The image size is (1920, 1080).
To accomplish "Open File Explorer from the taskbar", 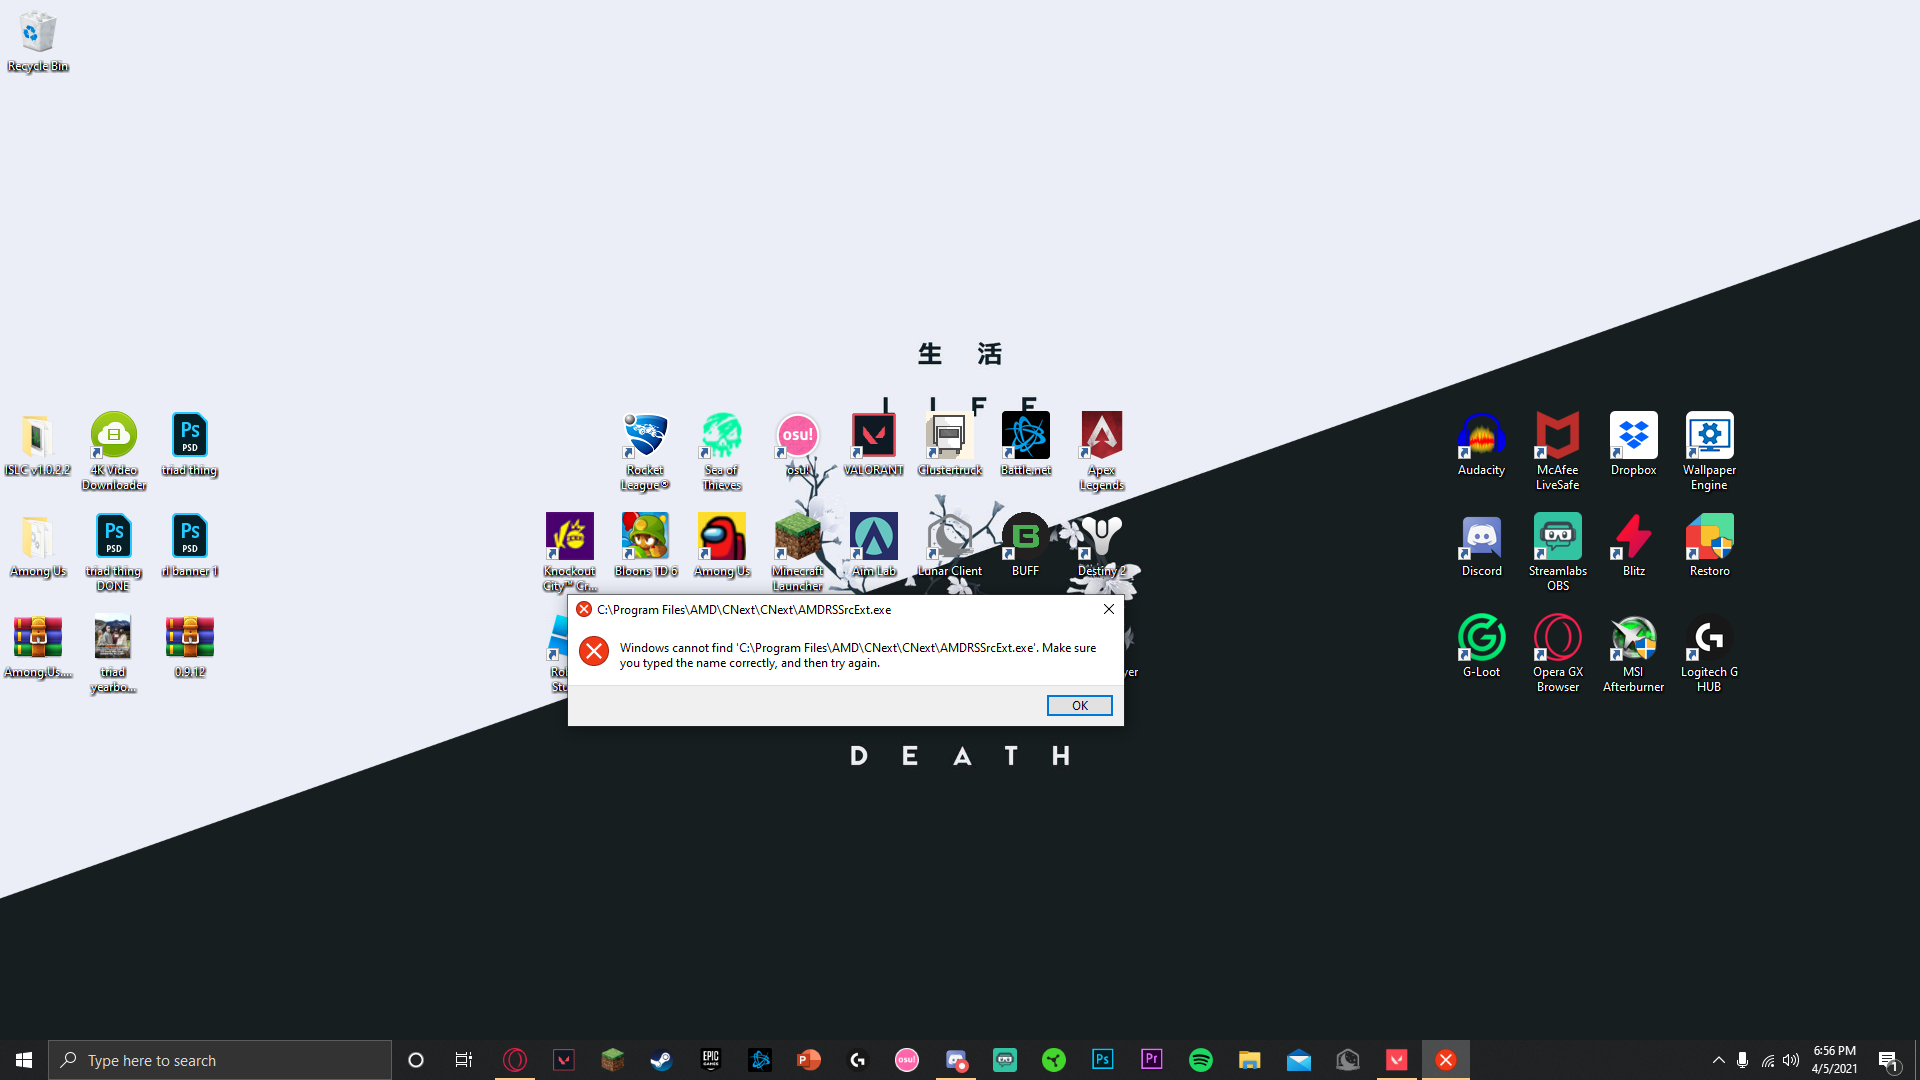I will [1249, 1060].
